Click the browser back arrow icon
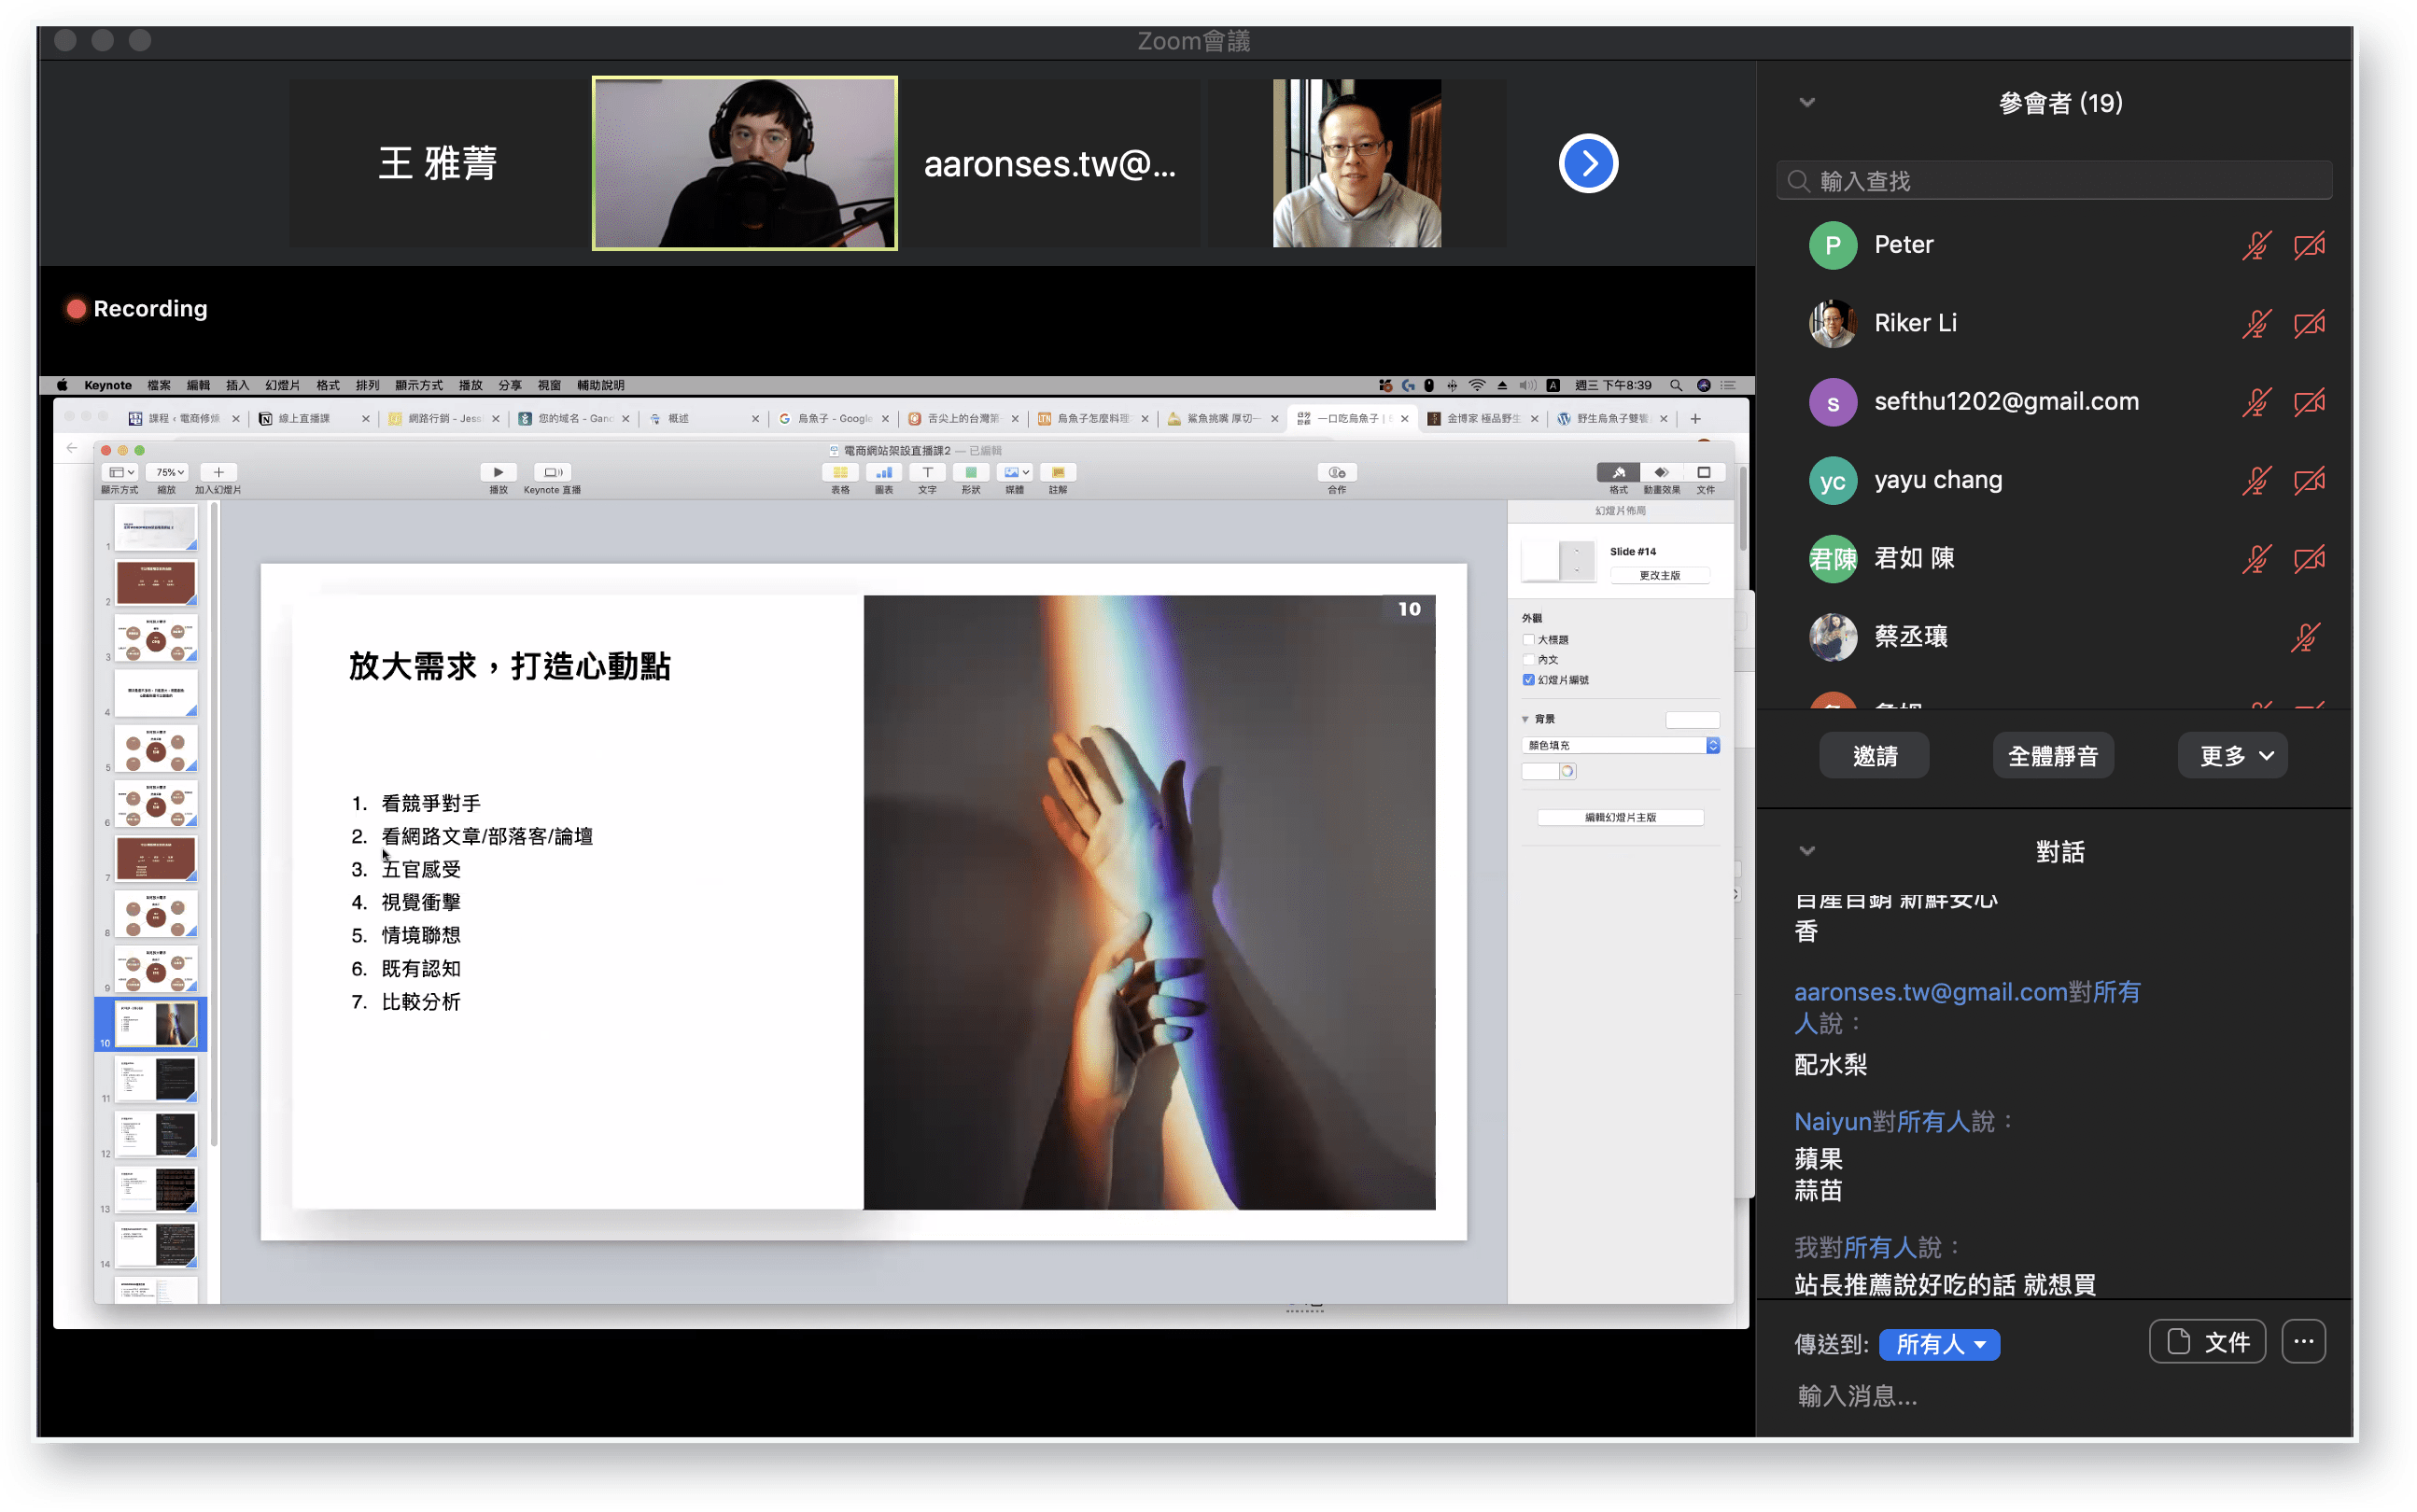2417x1512 pixels. [72, 448]
